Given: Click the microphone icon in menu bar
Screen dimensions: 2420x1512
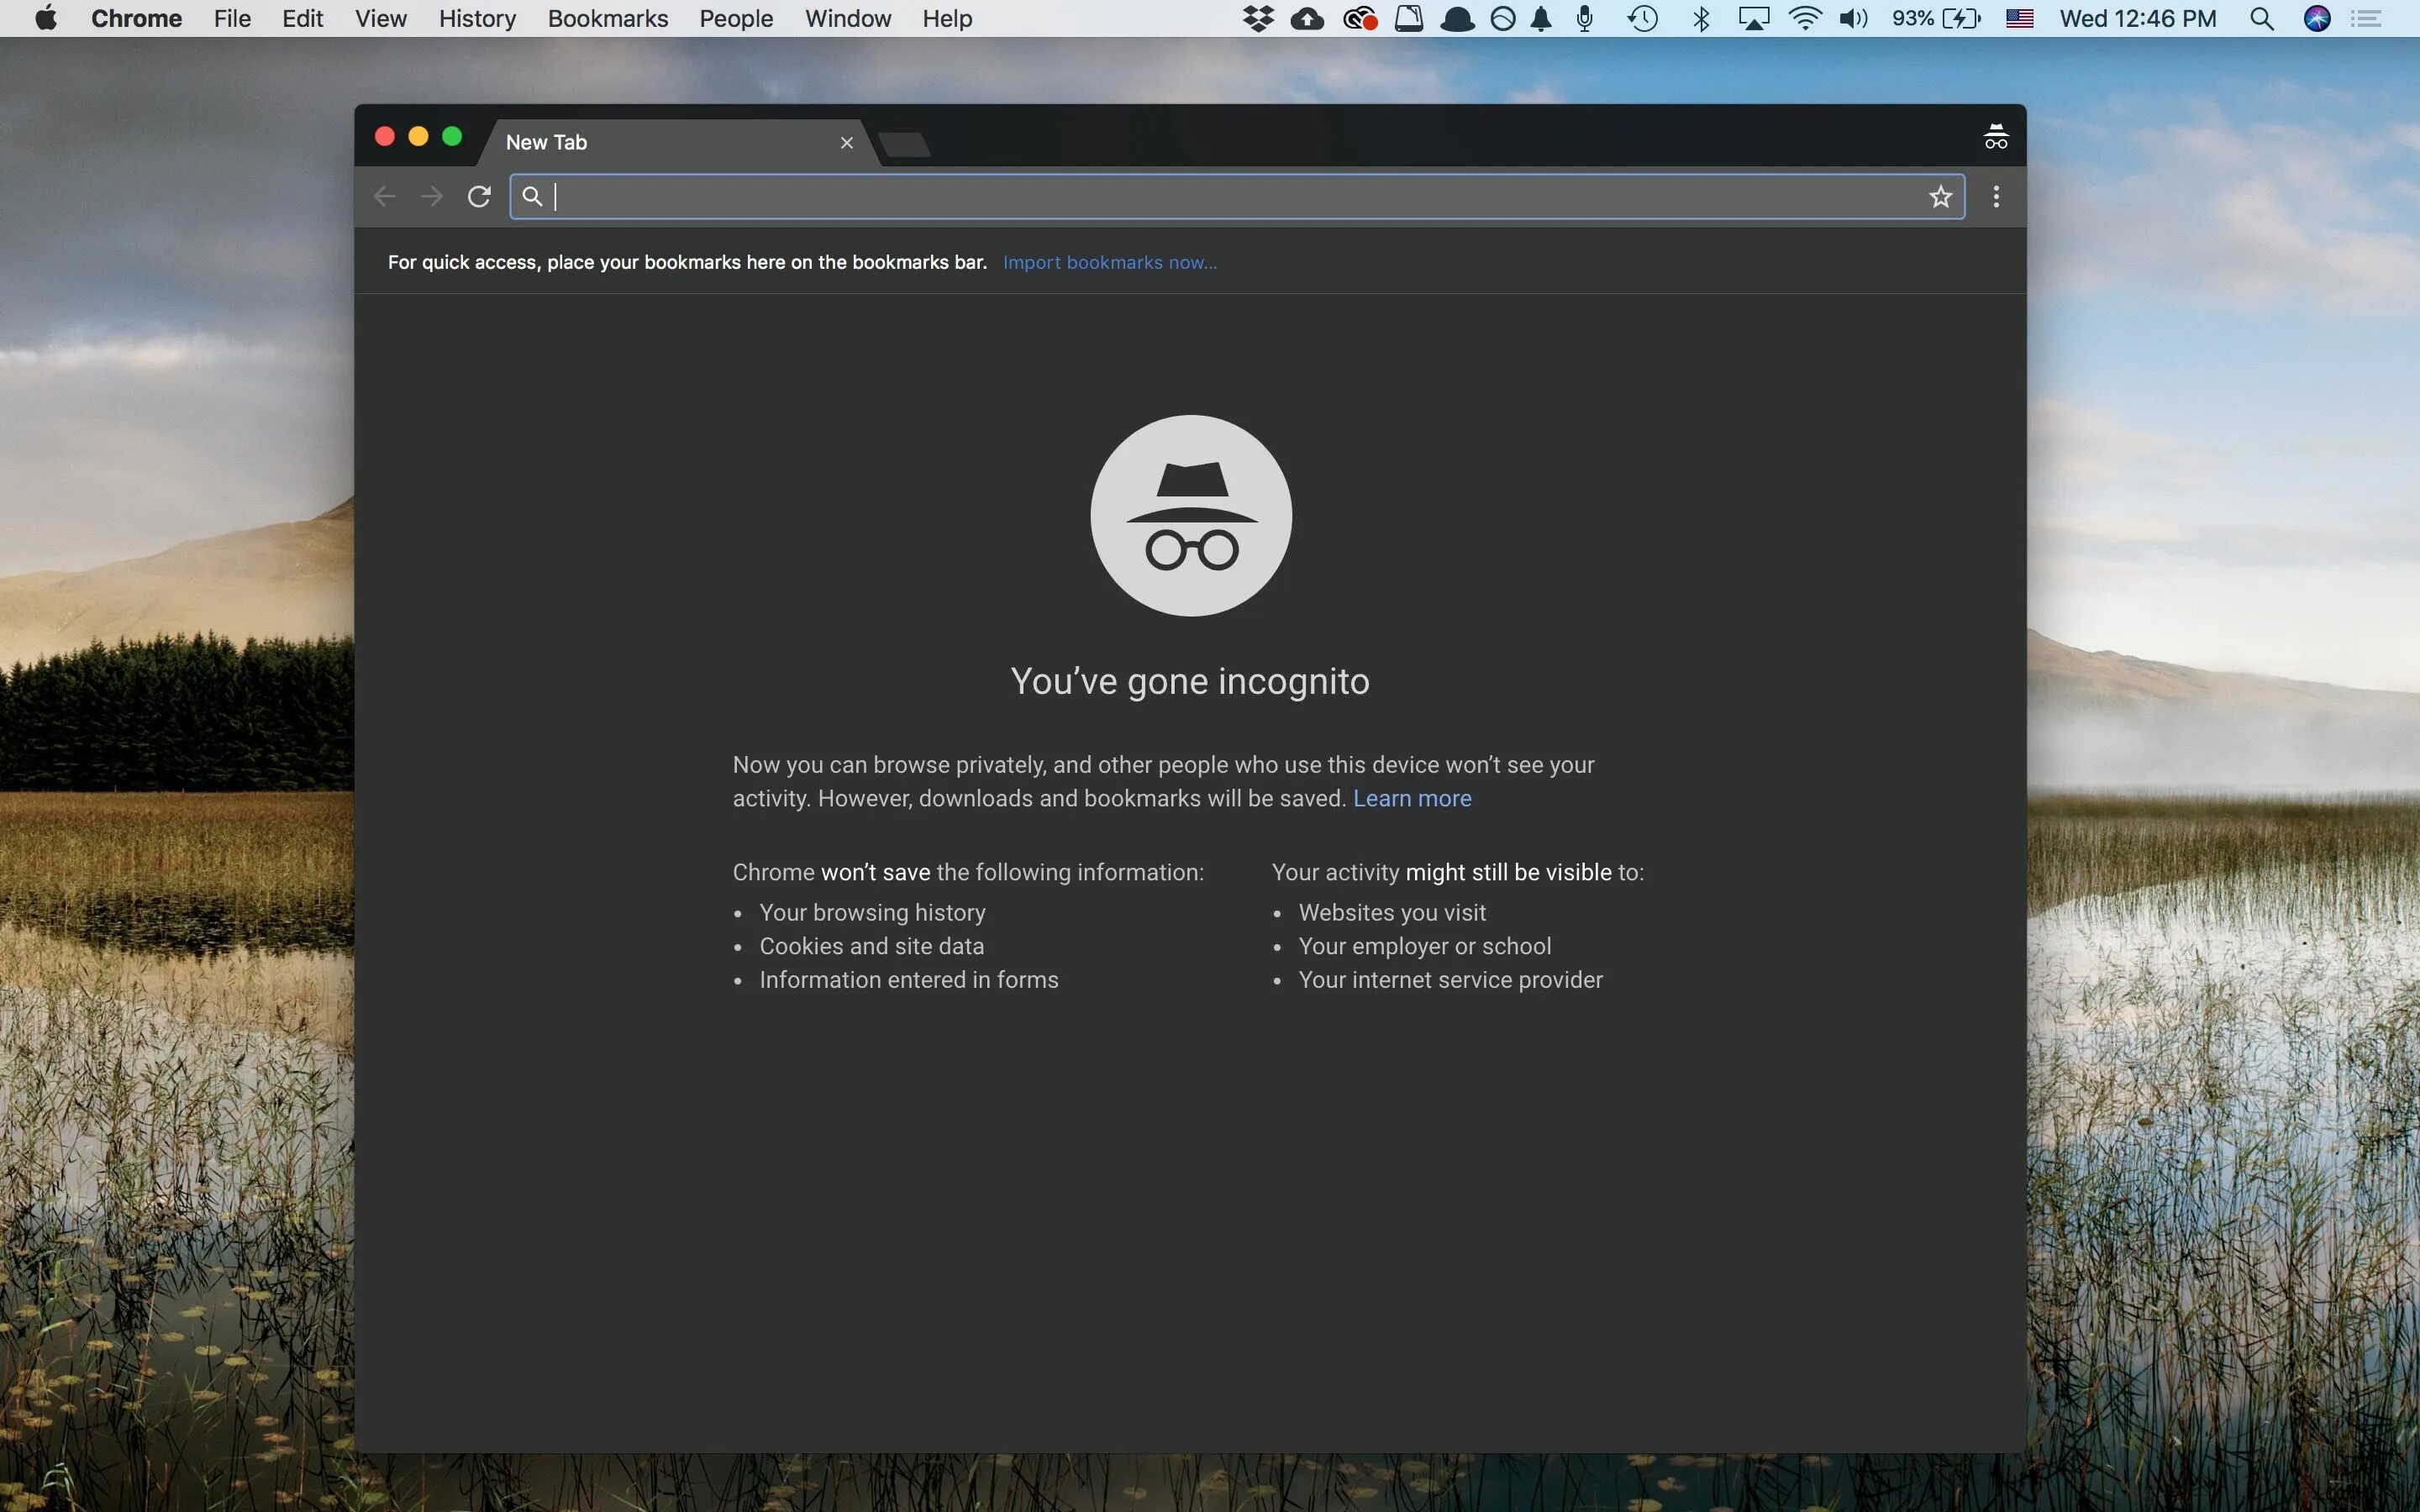Looking at the screenshot, I should click(x=1582, y=21).
